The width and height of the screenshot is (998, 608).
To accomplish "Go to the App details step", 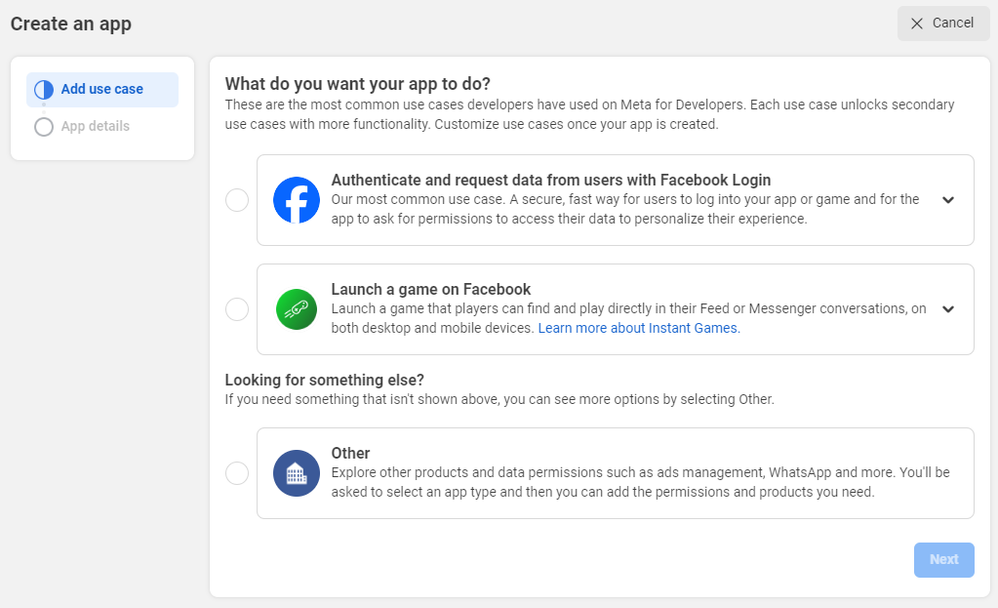I will [95, 126].
